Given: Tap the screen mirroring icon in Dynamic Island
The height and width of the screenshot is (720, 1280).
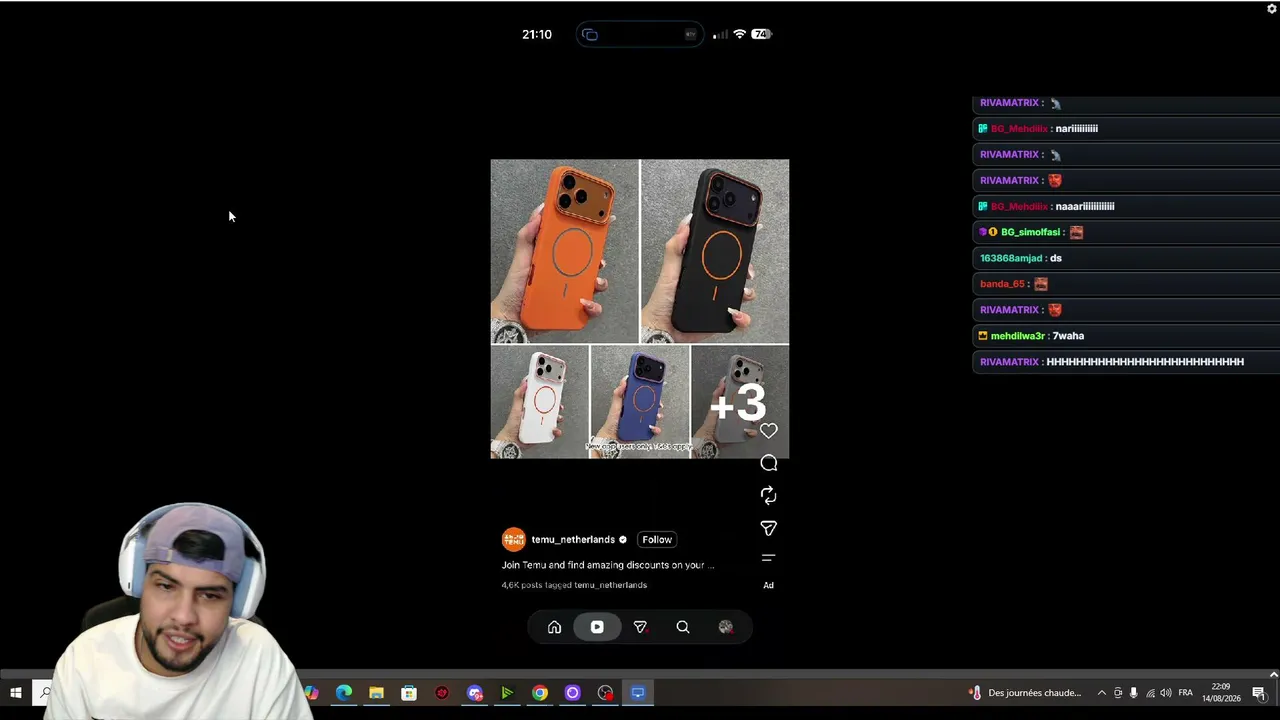Looking at the screenshot, I should coord(590,35).
